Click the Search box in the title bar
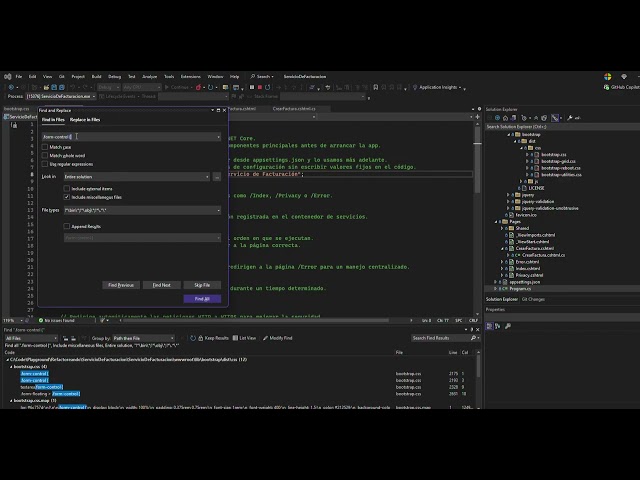The width and height of the screenshot is (640, 480). [x=262, y=77]
